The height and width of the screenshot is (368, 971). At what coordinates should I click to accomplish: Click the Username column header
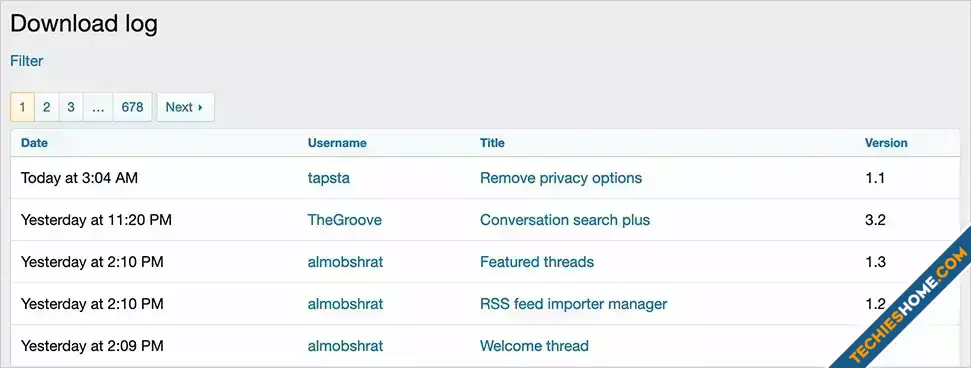pos(337,143)
